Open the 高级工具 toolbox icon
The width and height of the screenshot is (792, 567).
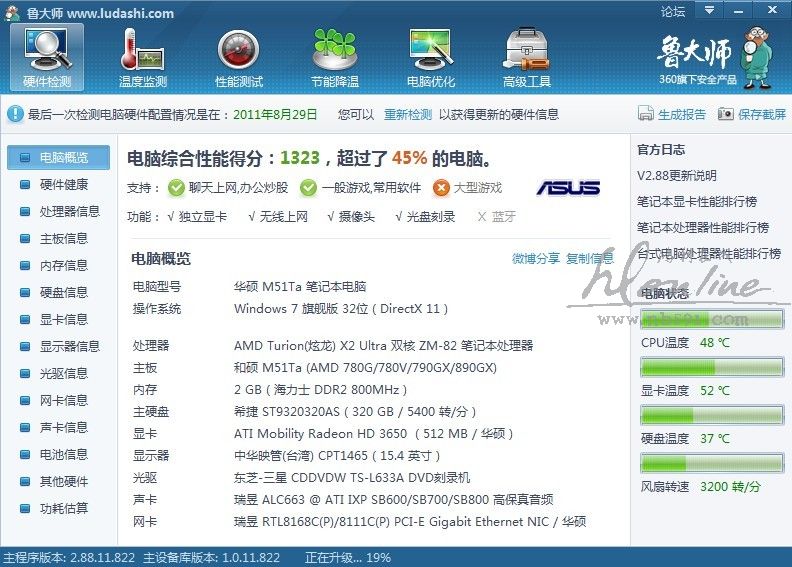527,50
